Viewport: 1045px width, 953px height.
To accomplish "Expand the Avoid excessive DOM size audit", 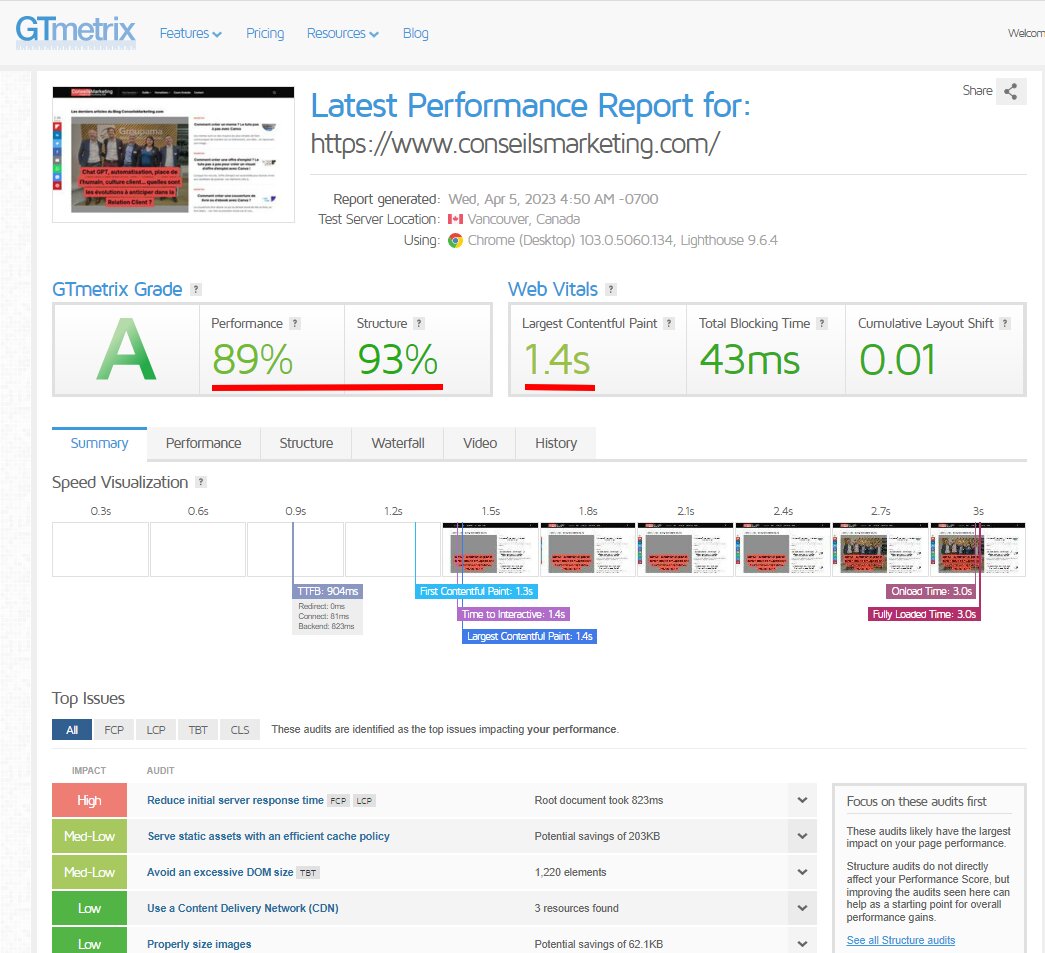I will tap(802, 872).
